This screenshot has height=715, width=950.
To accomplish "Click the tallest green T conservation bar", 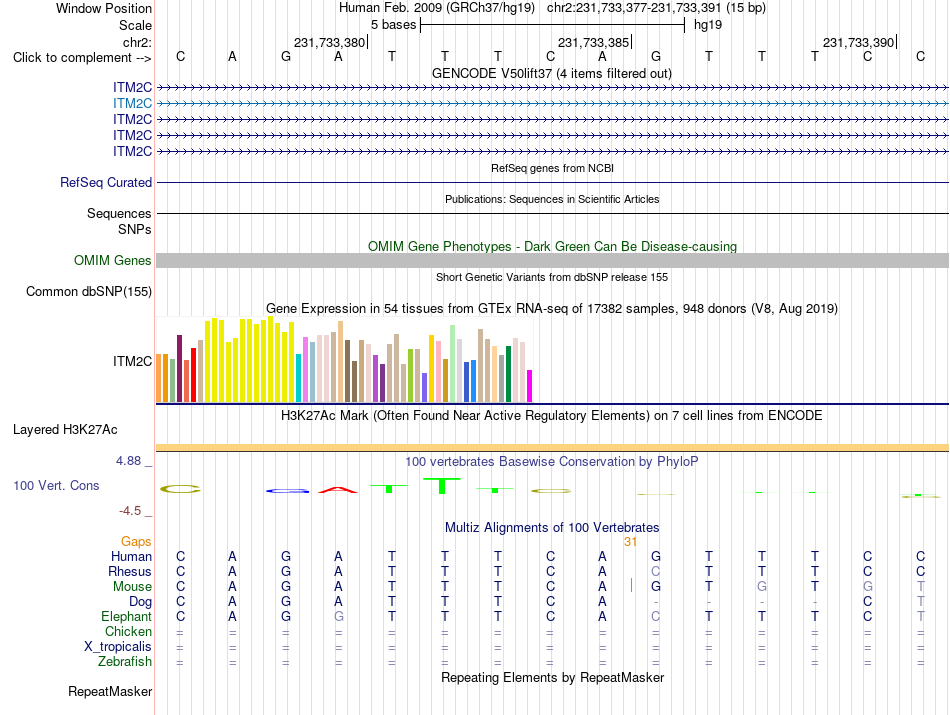I will [442, 486].
